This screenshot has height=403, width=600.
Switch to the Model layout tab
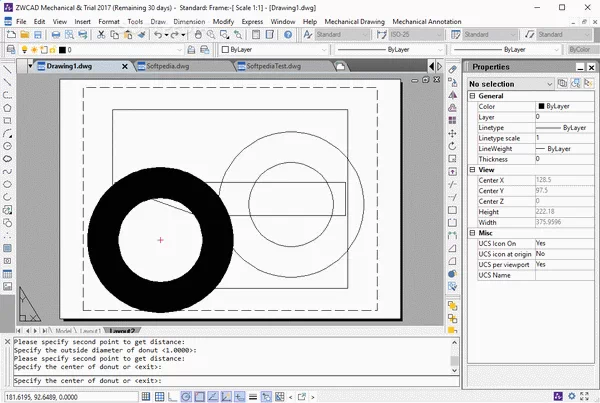pyautogui.click(x=64, y=329)
